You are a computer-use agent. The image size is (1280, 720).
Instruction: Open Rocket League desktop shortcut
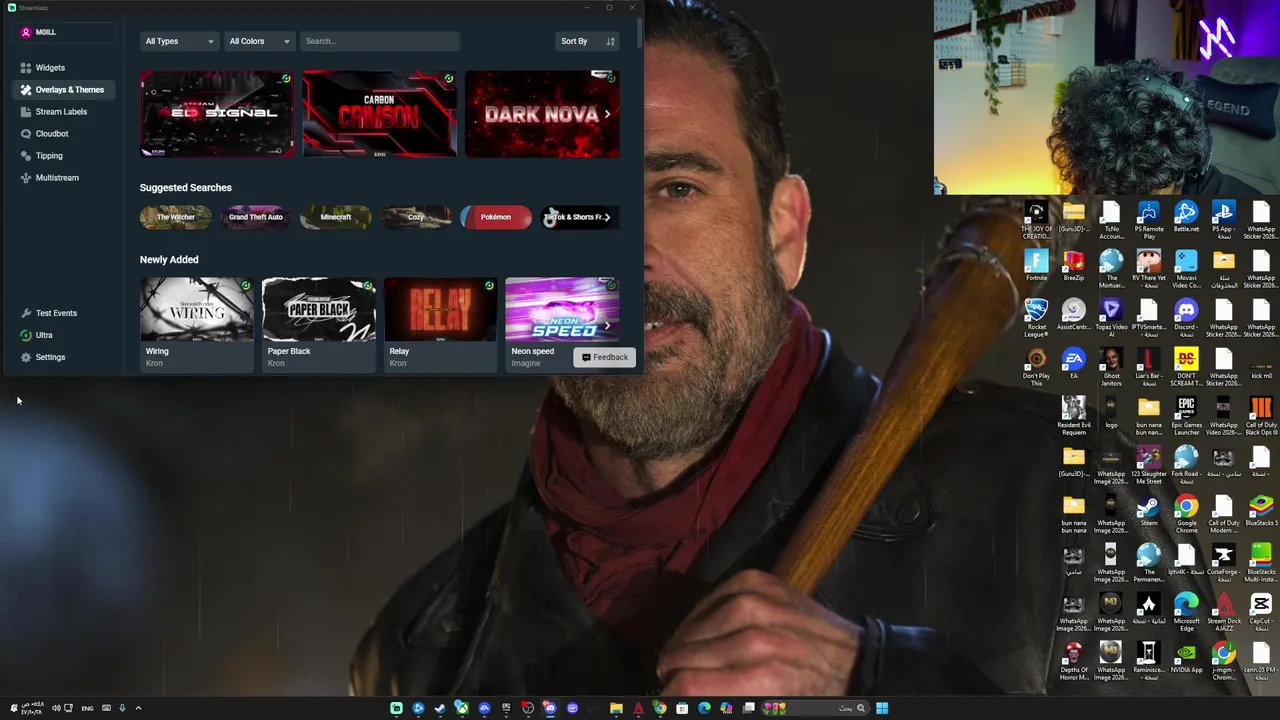(1036, 319)
